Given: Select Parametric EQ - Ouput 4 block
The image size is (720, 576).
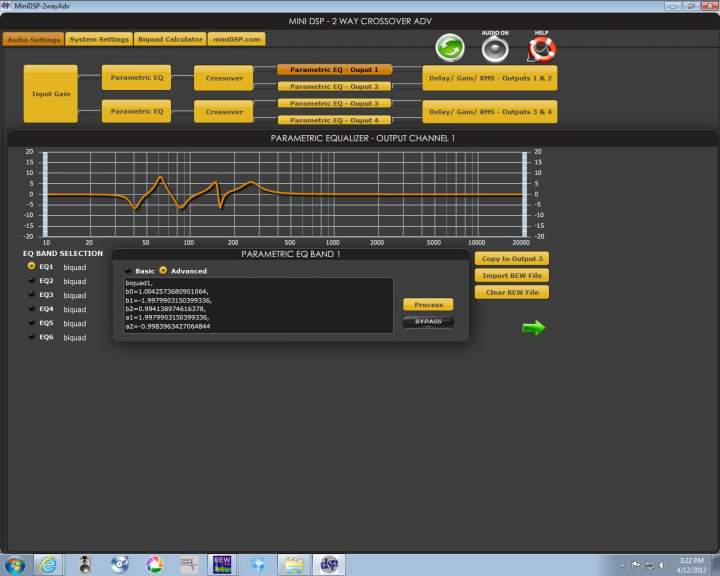Looking at the screenshot, I should 334,120.
